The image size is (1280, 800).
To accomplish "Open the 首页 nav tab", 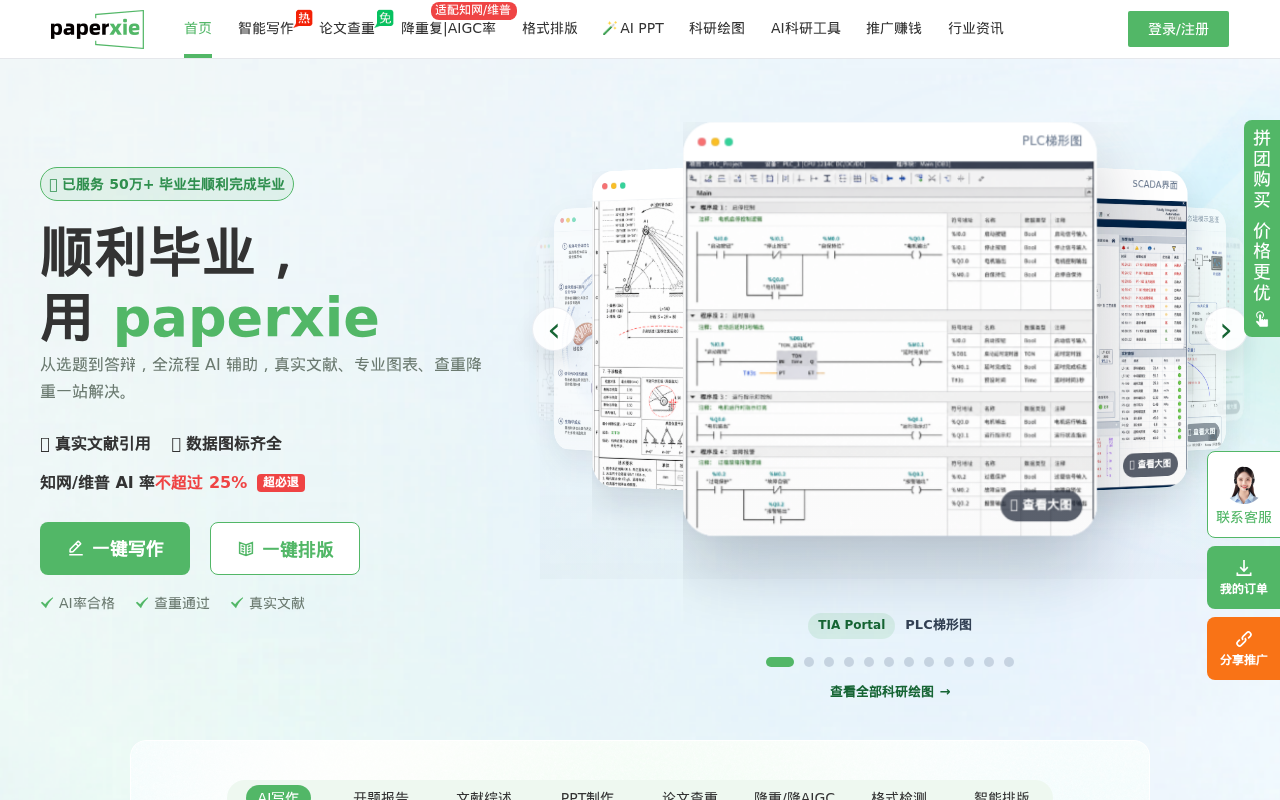I will click(198, 28).
